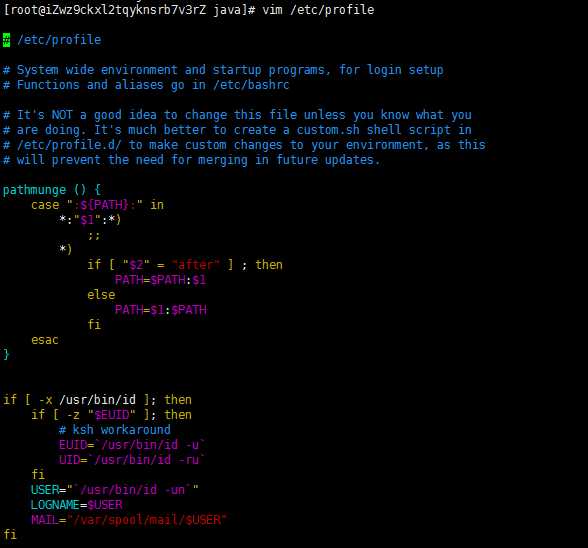Screen dimensions: 588x548
Task: Click the '*)' default case line
Action: point(65,249)
